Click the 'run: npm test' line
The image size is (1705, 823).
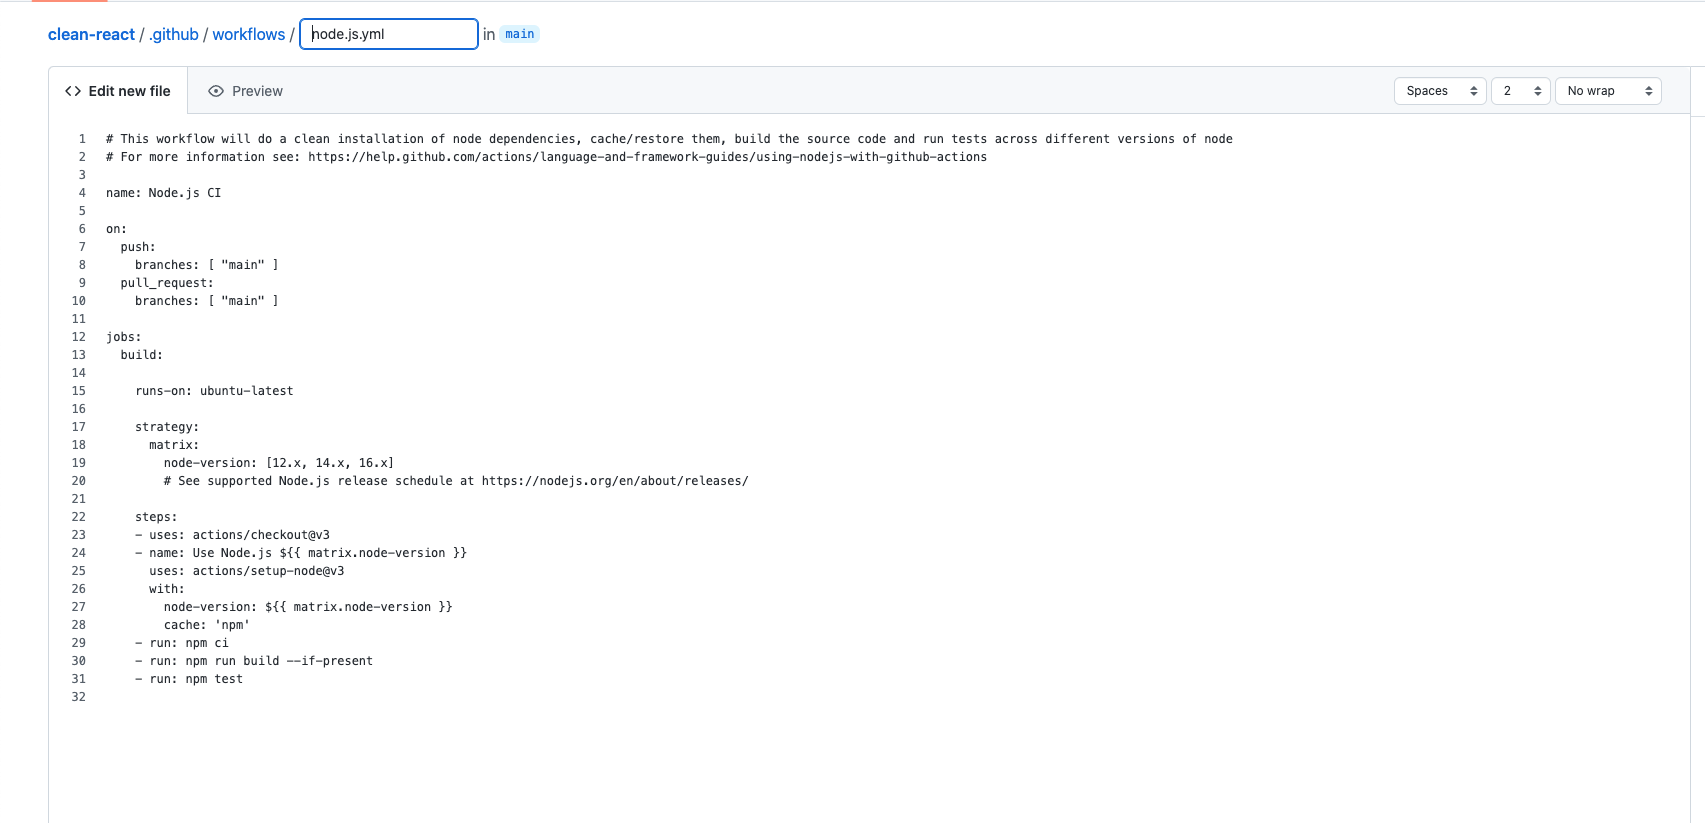(189, 679)
